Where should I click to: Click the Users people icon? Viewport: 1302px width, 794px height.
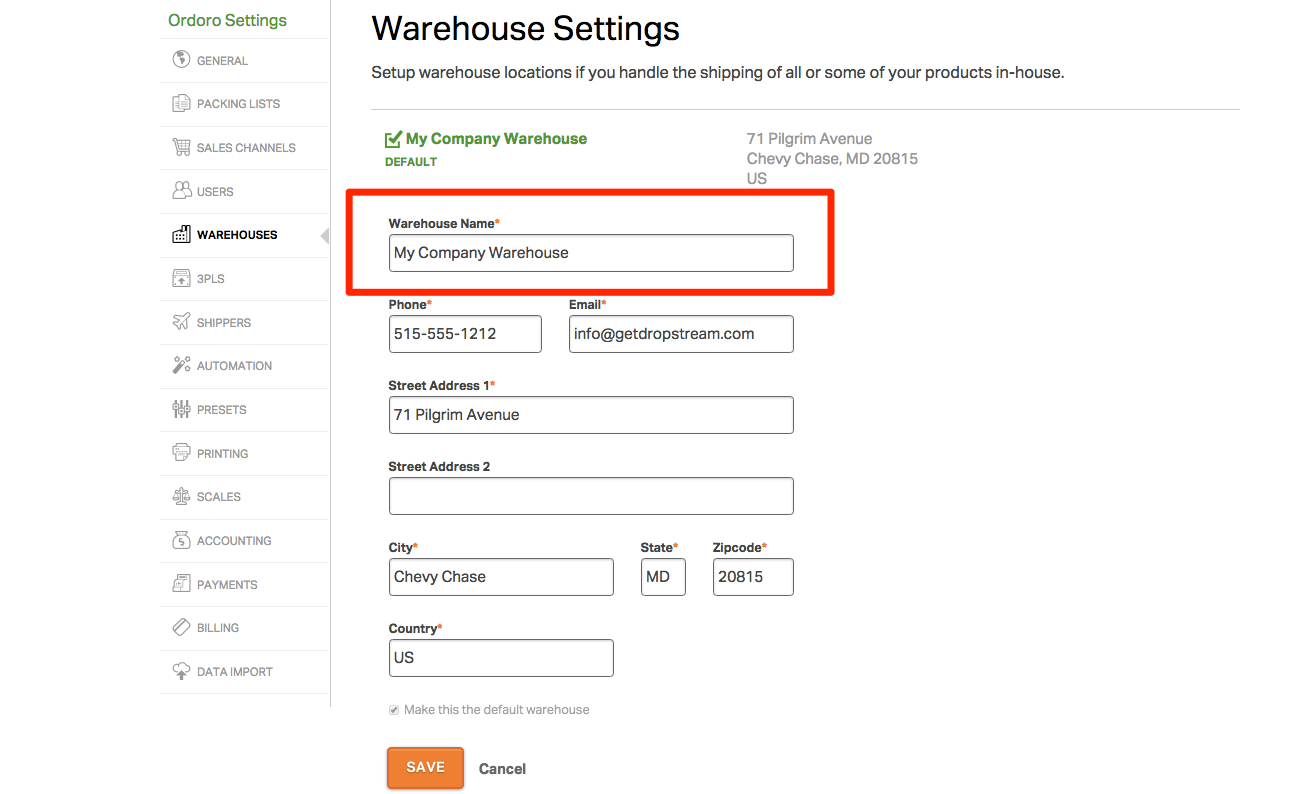click(x=181, y=190)
